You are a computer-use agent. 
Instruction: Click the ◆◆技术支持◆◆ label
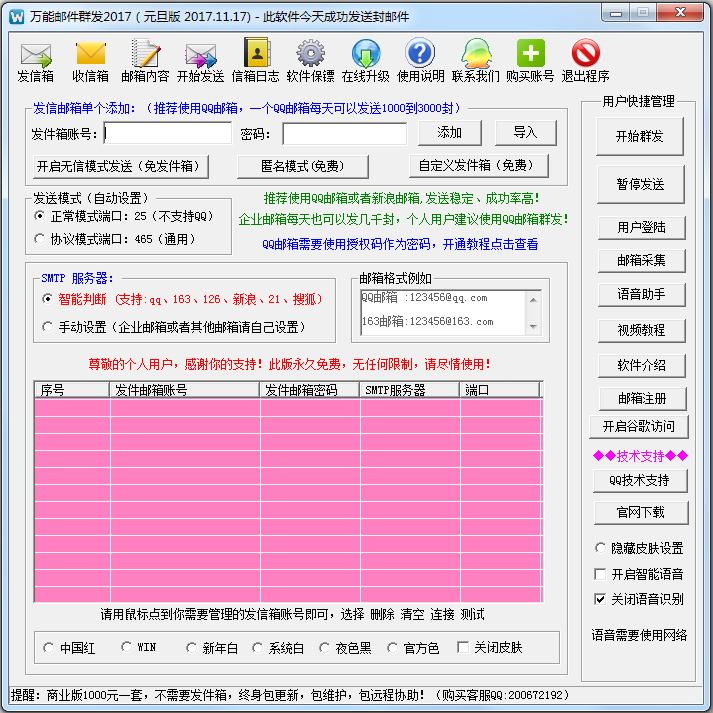640,456
